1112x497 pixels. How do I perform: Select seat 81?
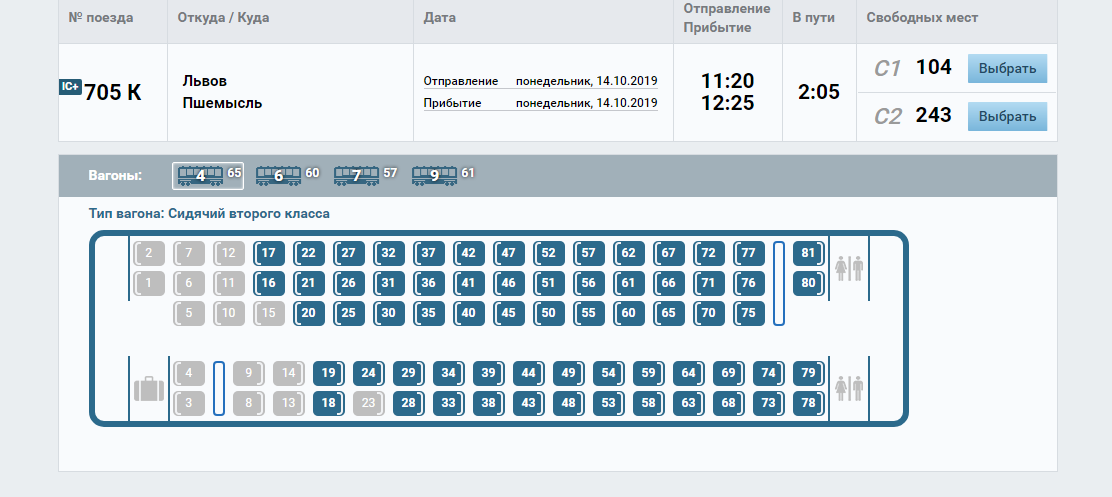[808, 253]
